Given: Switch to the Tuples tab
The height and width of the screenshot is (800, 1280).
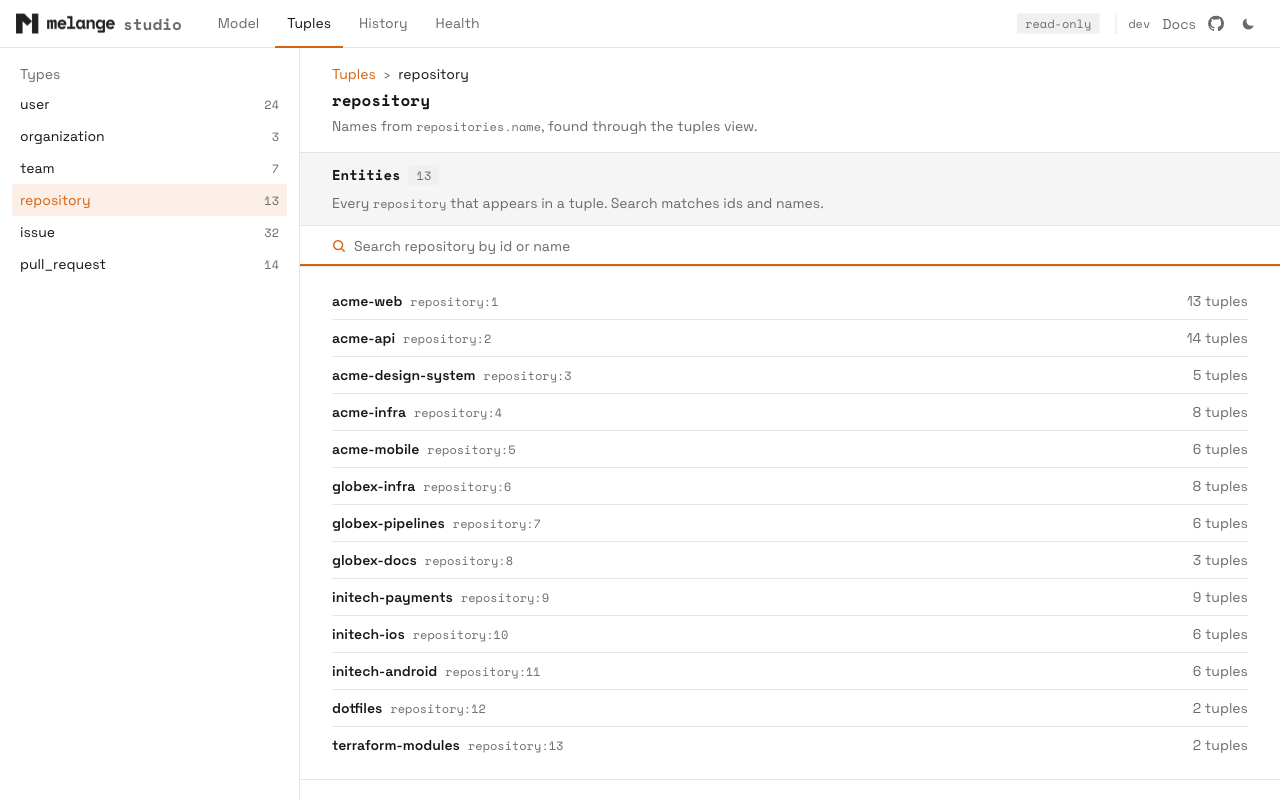Looking at the screenshot, I should pyautogui.click(x=309, y=24).
